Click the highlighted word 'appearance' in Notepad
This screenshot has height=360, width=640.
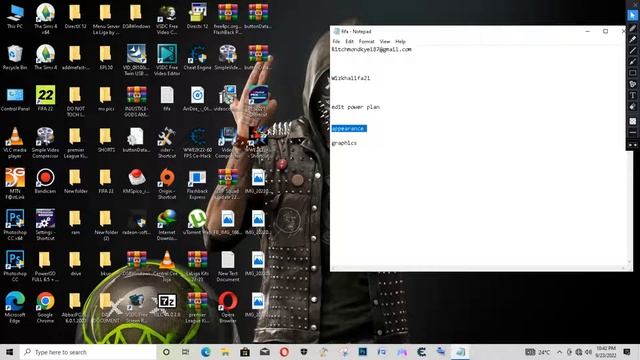pos(349,129)
